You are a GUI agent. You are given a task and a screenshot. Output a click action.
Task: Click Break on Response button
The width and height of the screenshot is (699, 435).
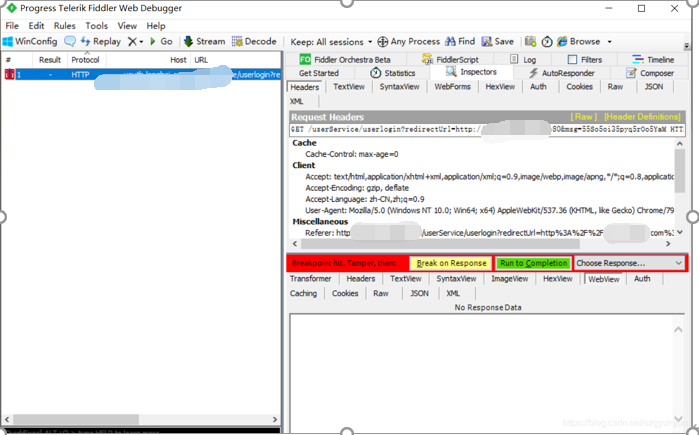(451, 263)
